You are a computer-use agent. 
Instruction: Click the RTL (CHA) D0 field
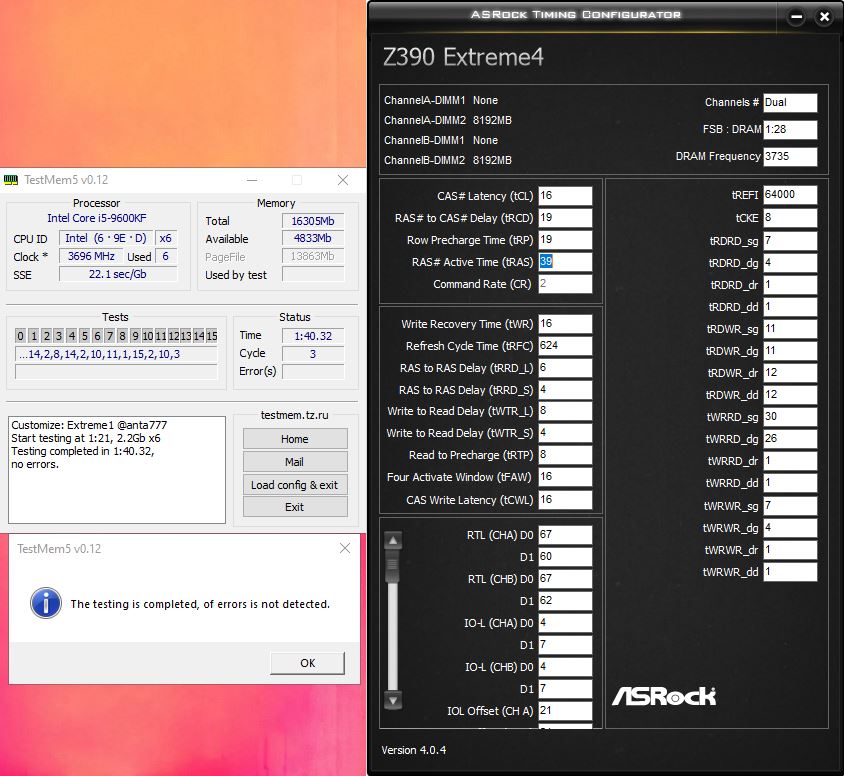tap(565, 534)
